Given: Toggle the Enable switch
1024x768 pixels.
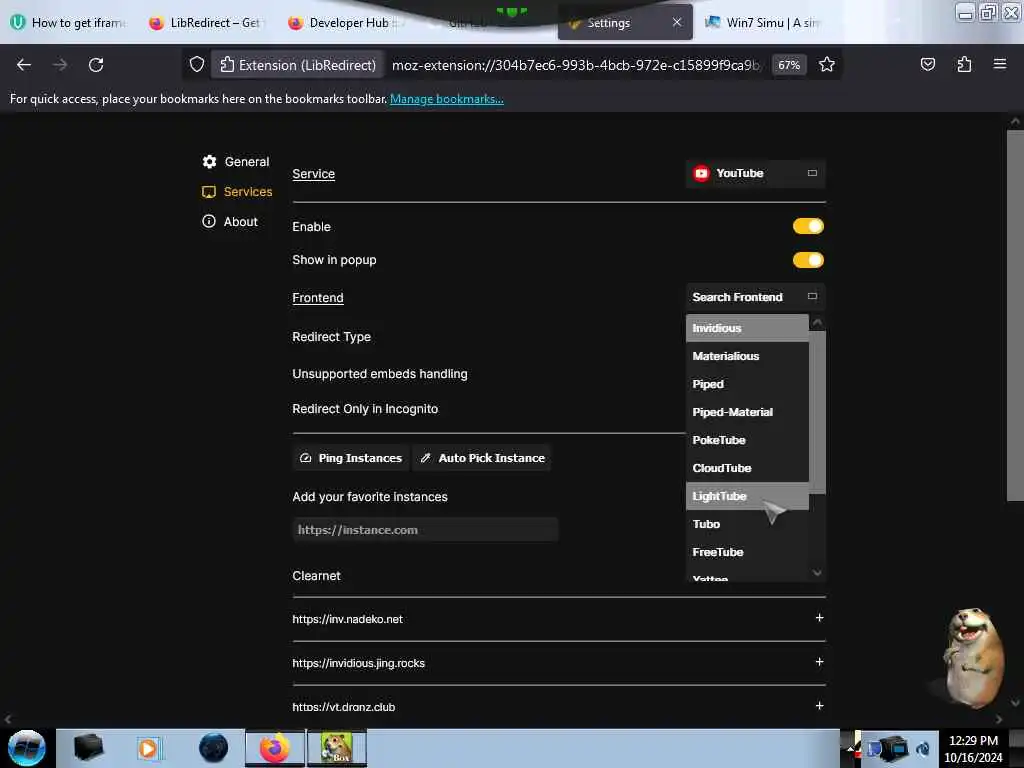Looking at the screenshot, I should point(808,226).
